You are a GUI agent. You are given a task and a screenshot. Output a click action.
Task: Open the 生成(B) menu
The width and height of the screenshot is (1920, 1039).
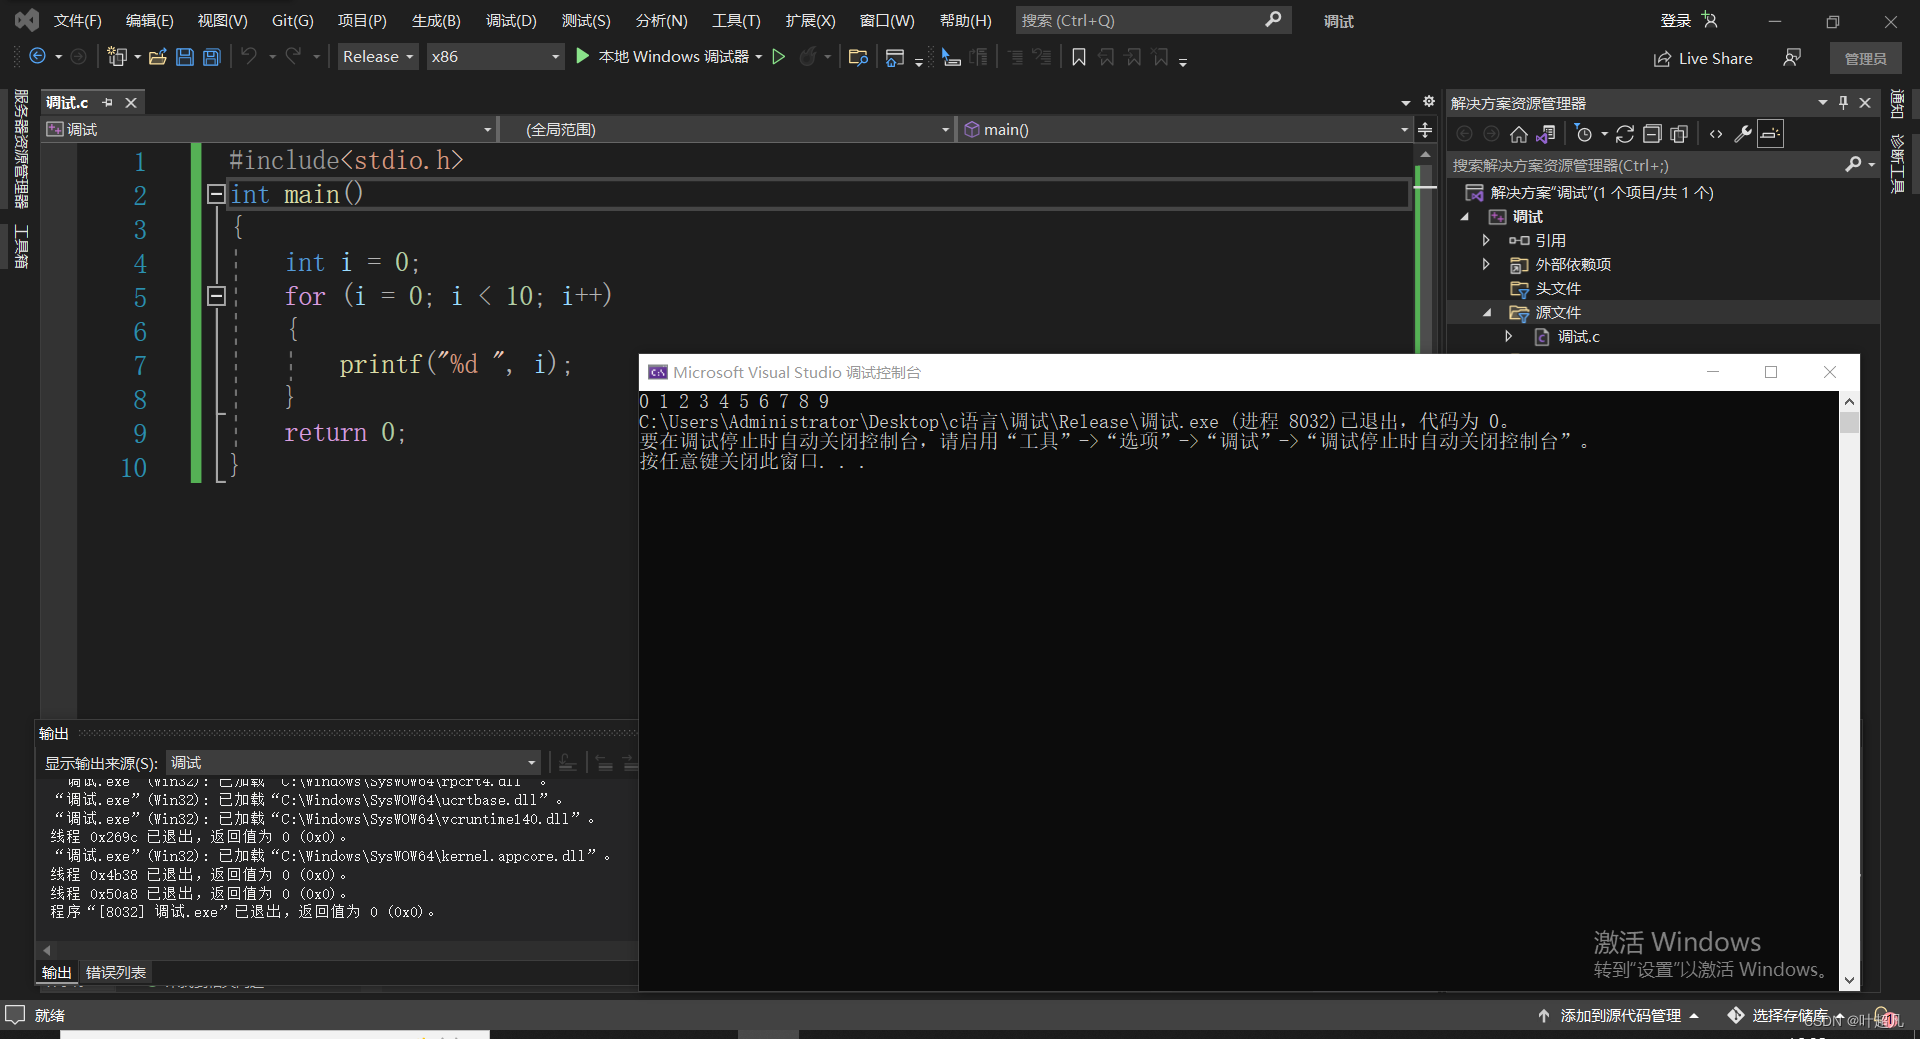pos(436,21)
